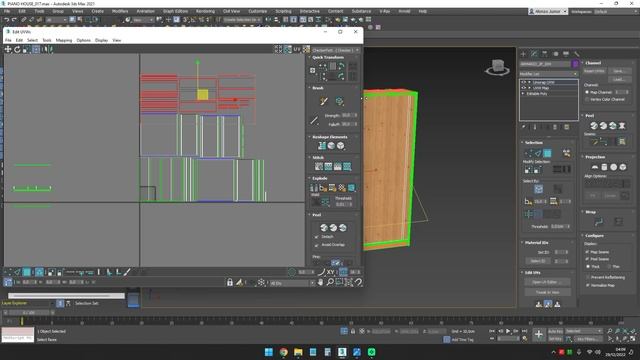Image resolution: width=640 pixels, height=360 pixels.
Task: Open Mapping menu in Edit UVWs
Action: point(64,40)
